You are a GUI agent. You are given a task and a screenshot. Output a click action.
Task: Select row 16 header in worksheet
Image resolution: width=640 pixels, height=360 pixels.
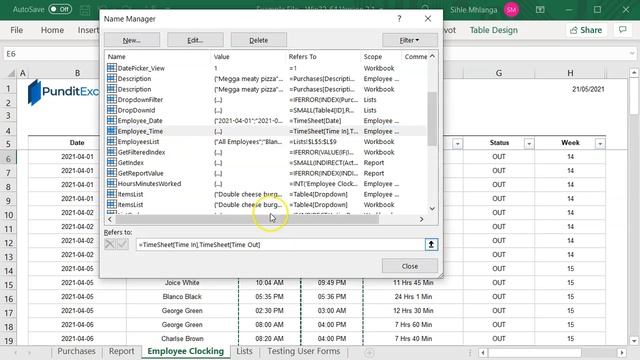[9, 298]
